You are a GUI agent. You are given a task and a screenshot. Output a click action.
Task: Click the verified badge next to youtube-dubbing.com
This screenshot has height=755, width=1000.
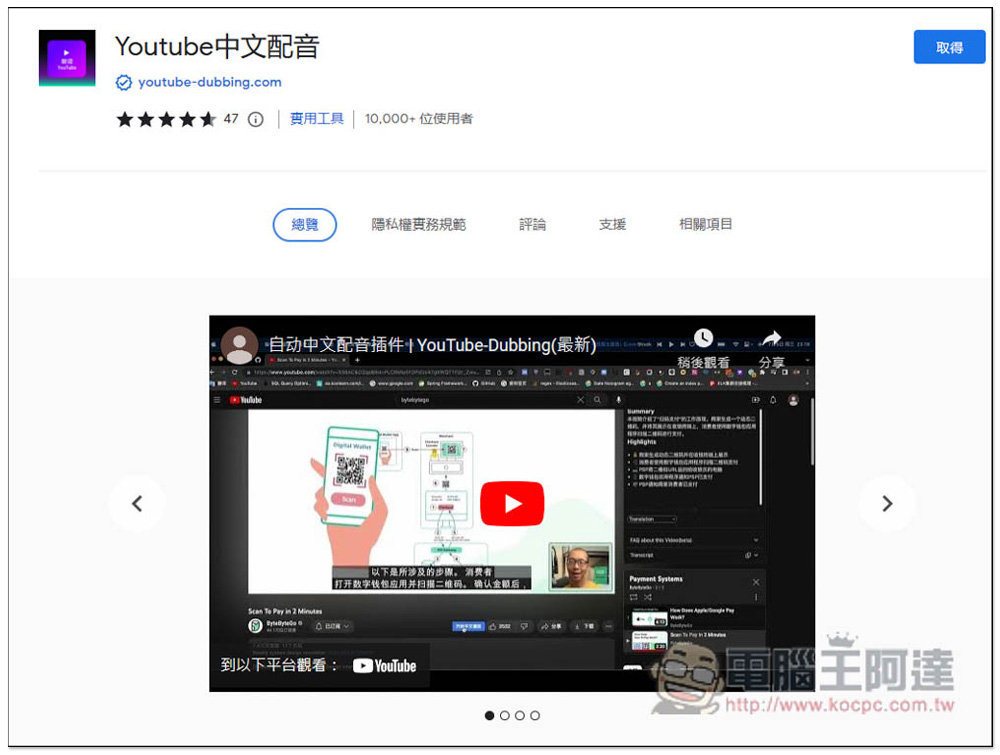tap(124, 83)
